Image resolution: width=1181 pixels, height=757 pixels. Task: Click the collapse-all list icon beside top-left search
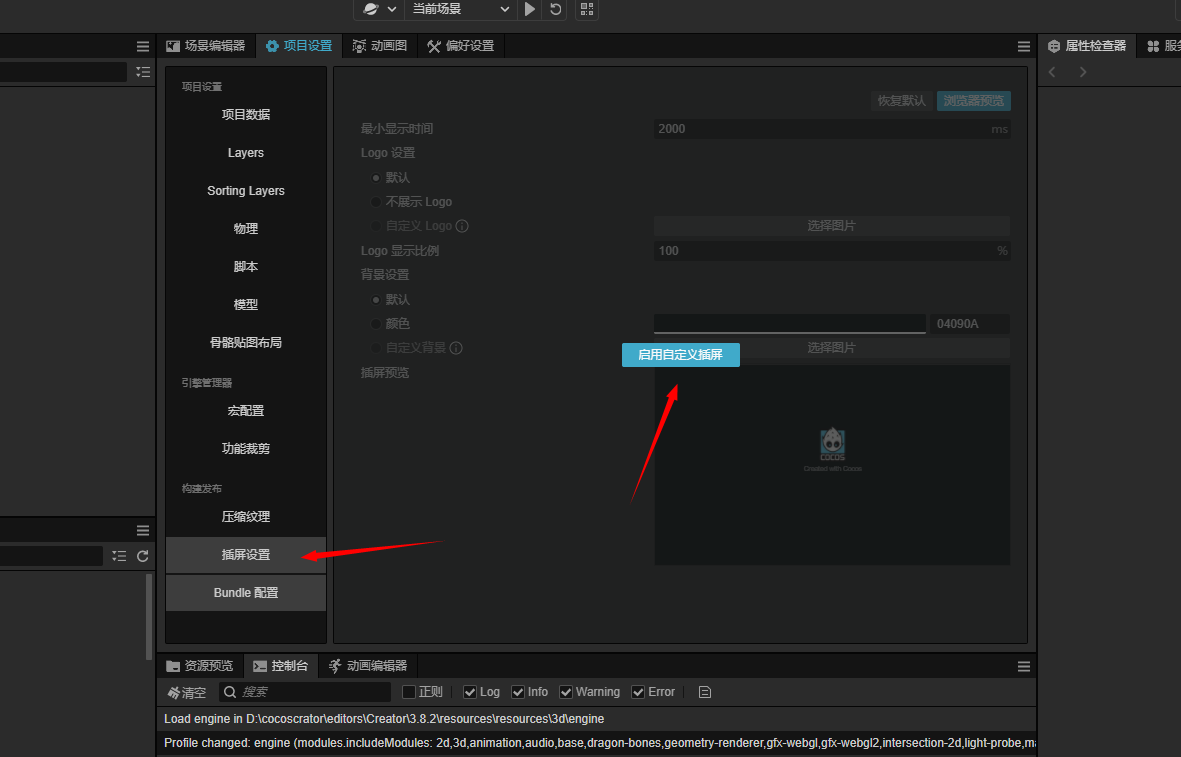pos(142,72)
